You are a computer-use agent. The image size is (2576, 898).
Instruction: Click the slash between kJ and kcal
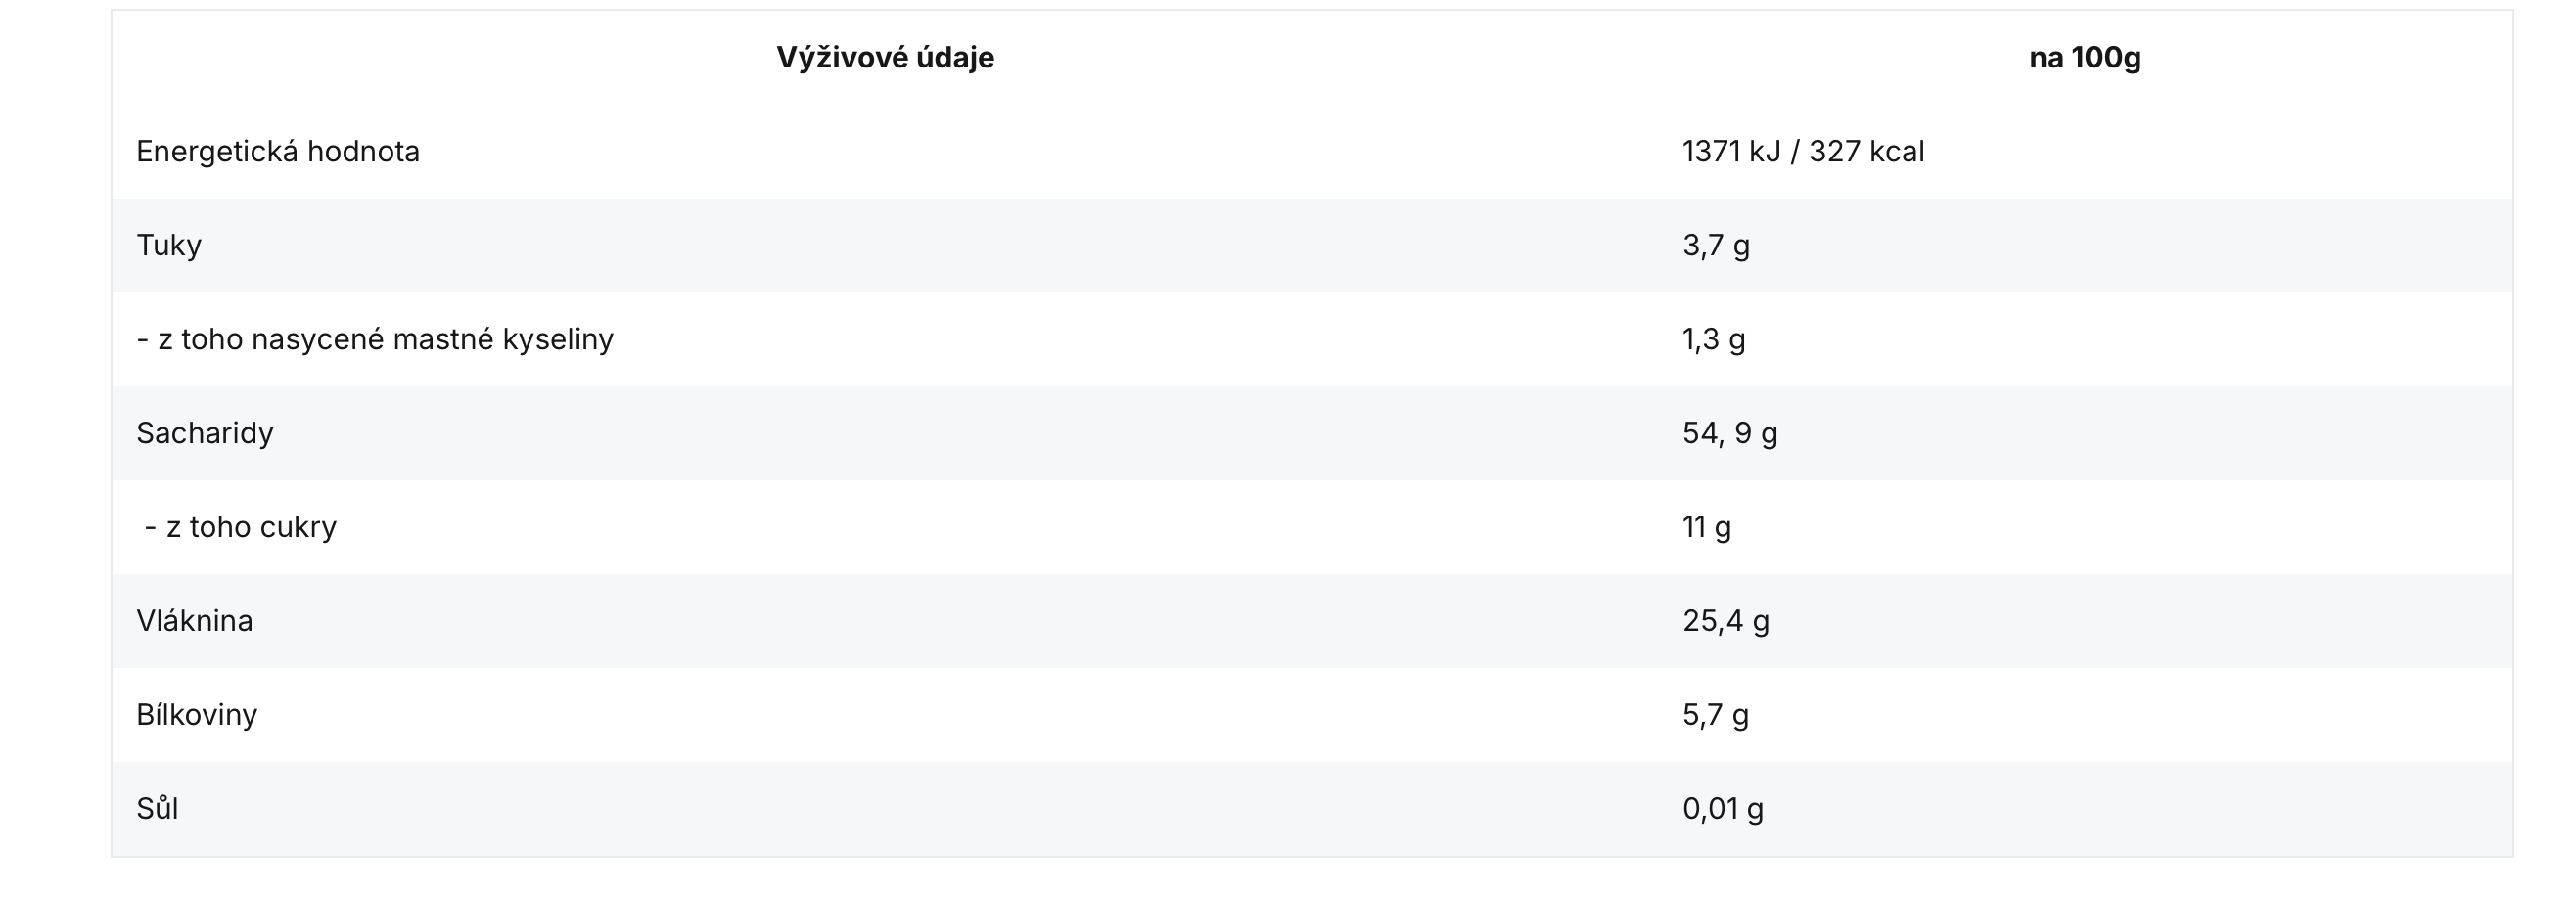pyautogui.click(x=1795, y=152)
